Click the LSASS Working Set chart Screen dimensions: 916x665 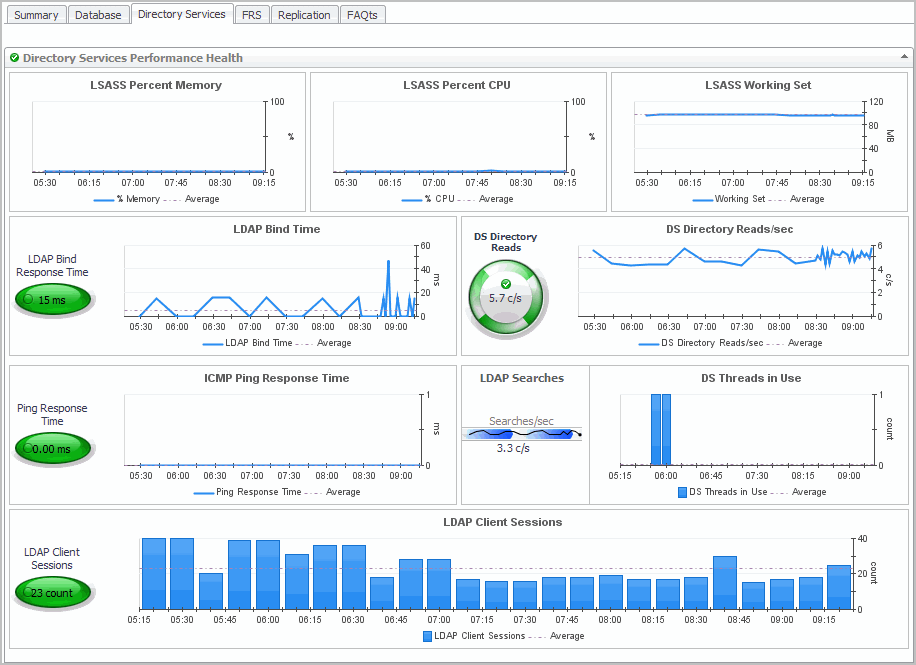750,137
